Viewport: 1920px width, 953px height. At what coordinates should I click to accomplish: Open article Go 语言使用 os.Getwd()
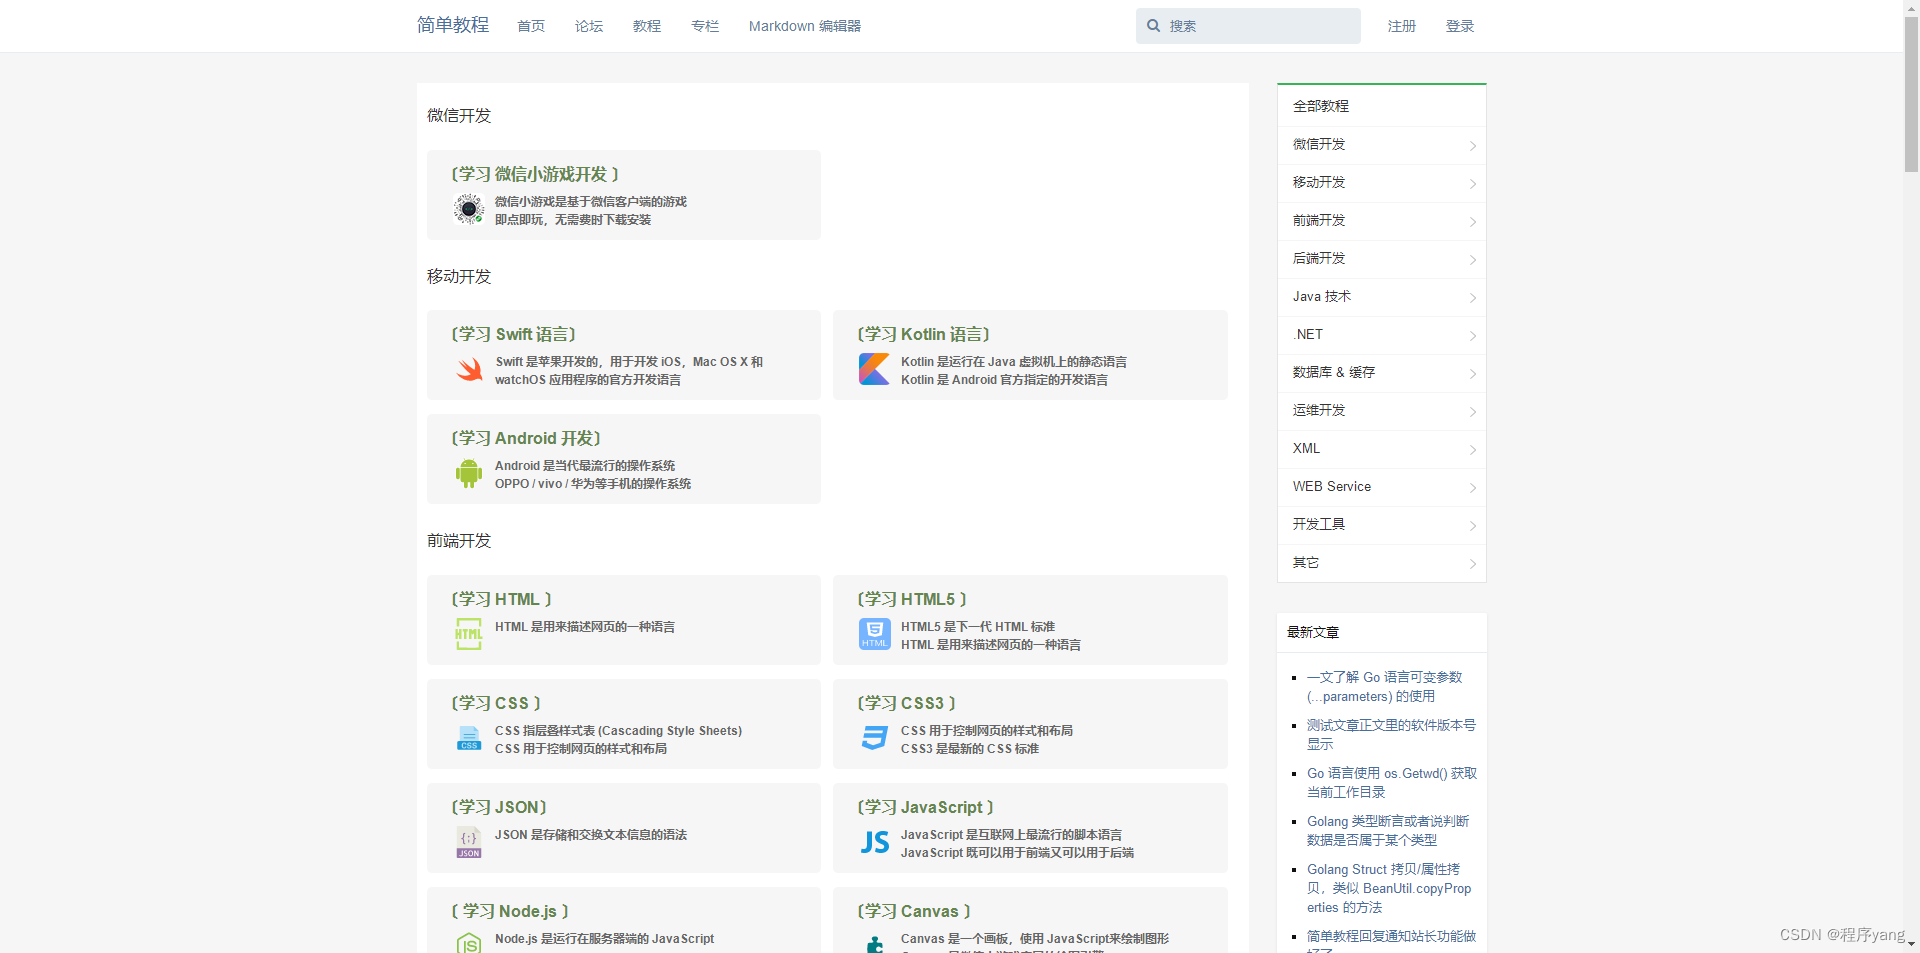[x=1391, y=783]
